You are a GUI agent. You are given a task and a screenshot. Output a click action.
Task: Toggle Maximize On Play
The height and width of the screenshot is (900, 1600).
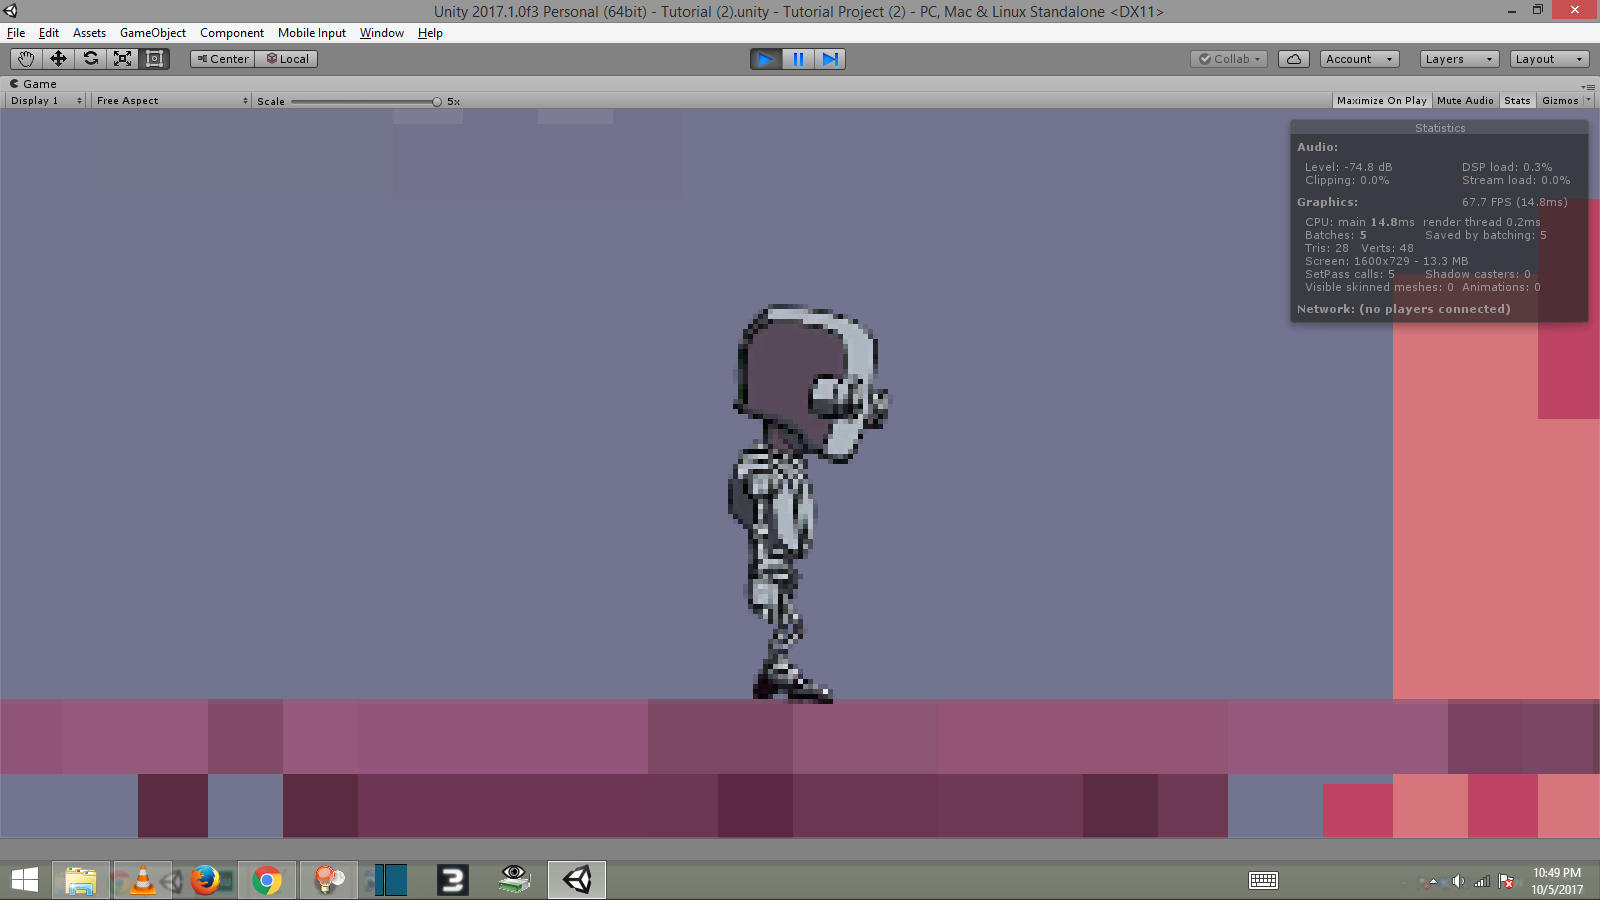tap(1382, 101)
